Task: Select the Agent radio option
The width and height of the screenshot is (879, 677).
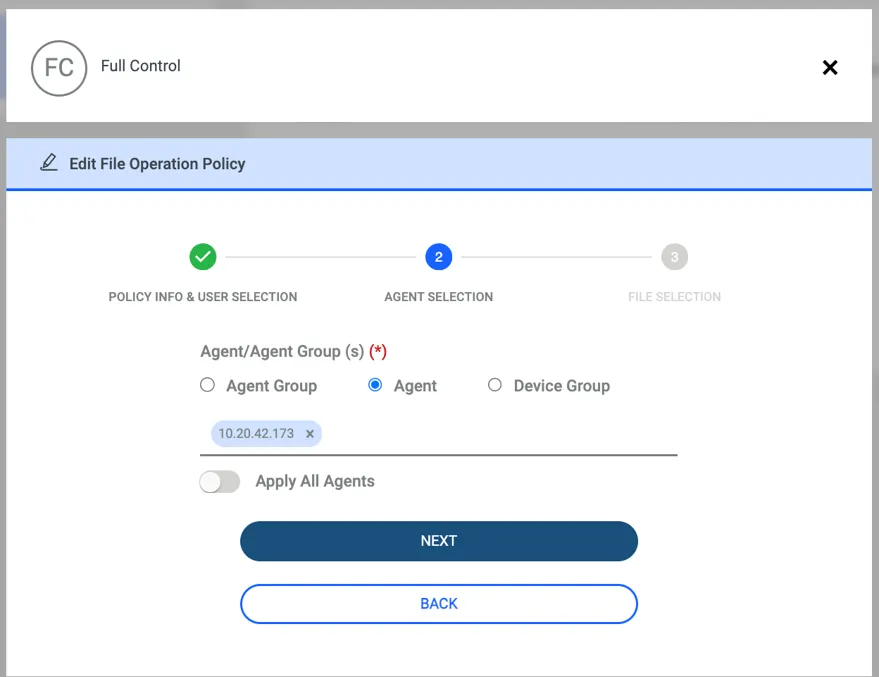Action: 375,385
